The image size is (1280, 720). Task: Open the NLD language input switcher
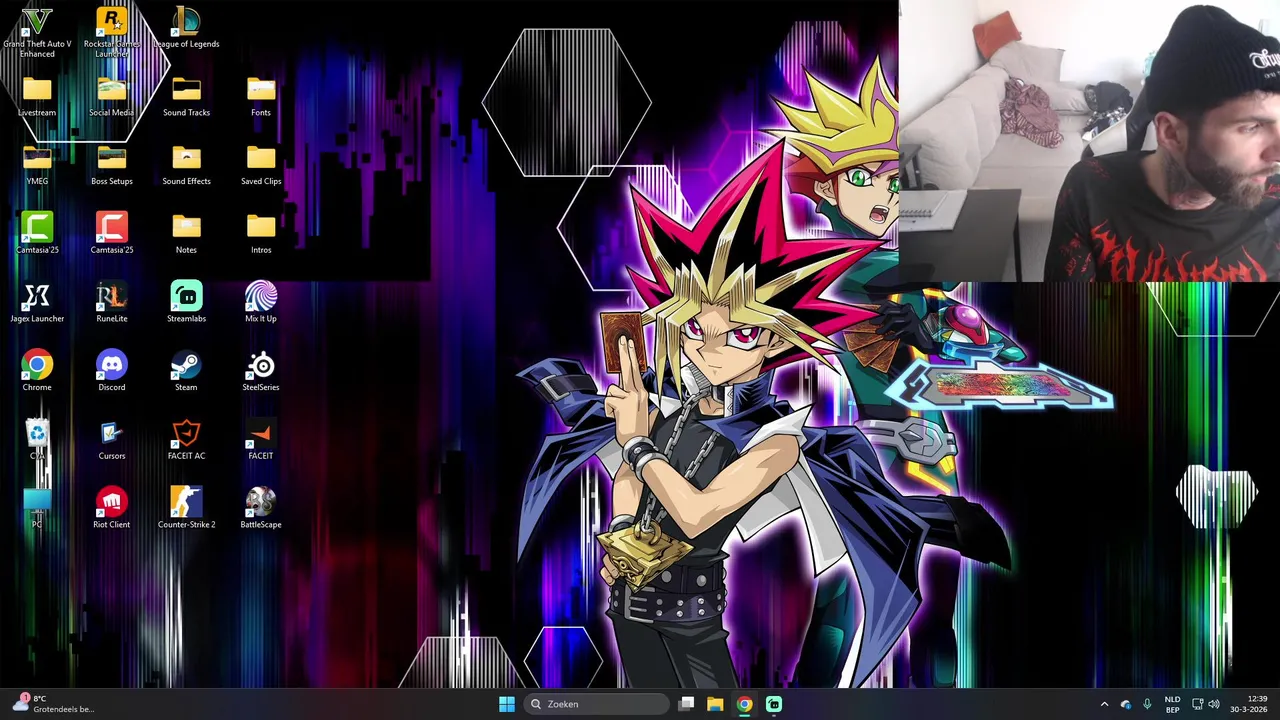1172,704
